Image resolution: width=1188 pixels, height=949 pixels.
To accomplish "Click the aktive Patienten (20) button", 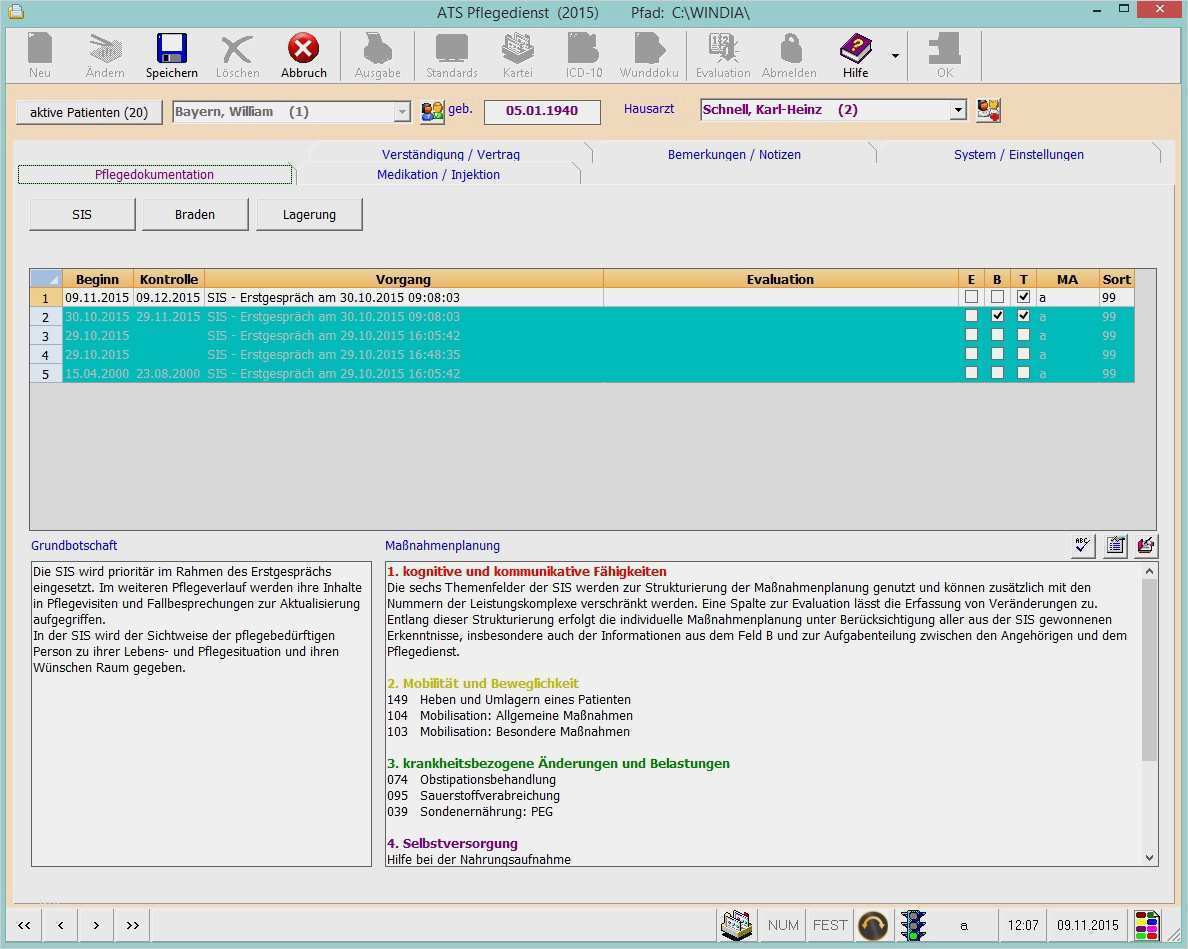I will 89,112.
